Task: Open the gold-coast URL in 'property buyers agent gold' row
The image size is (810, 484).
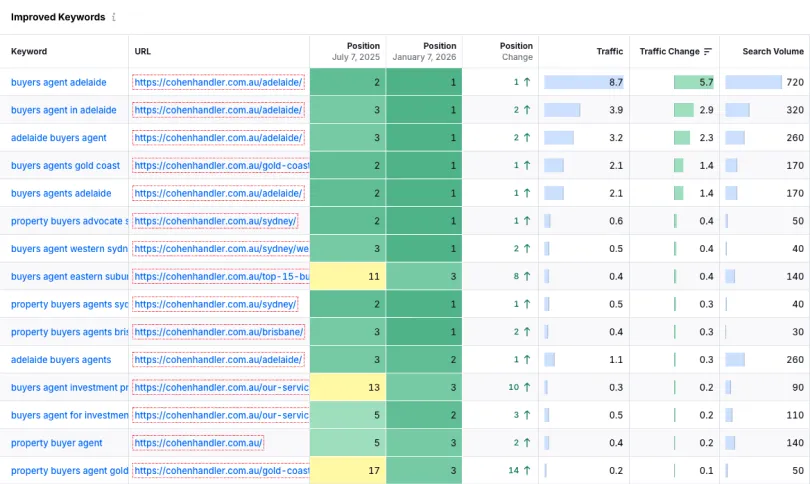Action: point(221,471)
